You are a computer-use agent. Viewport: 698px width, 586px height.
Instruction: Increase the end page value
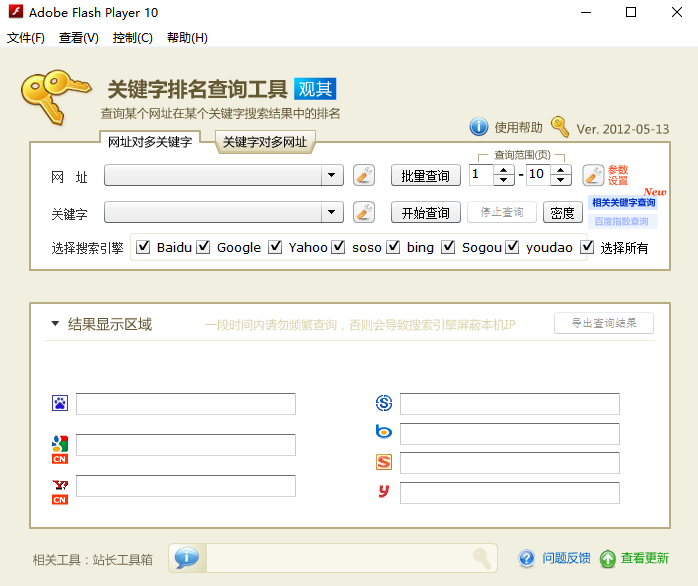click(561, 170)
